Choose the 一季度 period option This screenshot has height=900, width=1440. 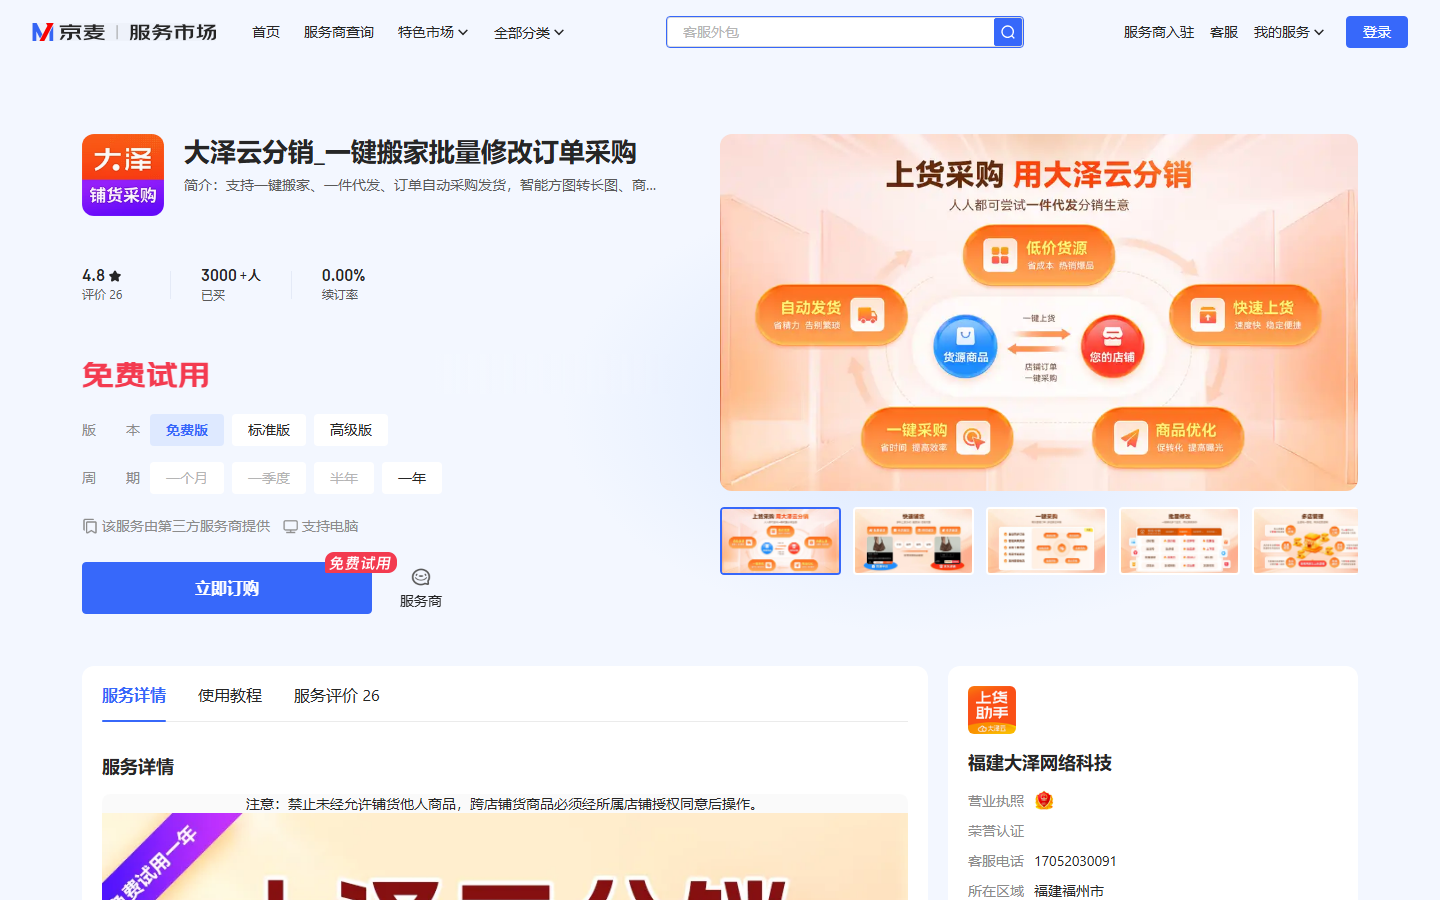pyautogui.click(x=269, y=478)
